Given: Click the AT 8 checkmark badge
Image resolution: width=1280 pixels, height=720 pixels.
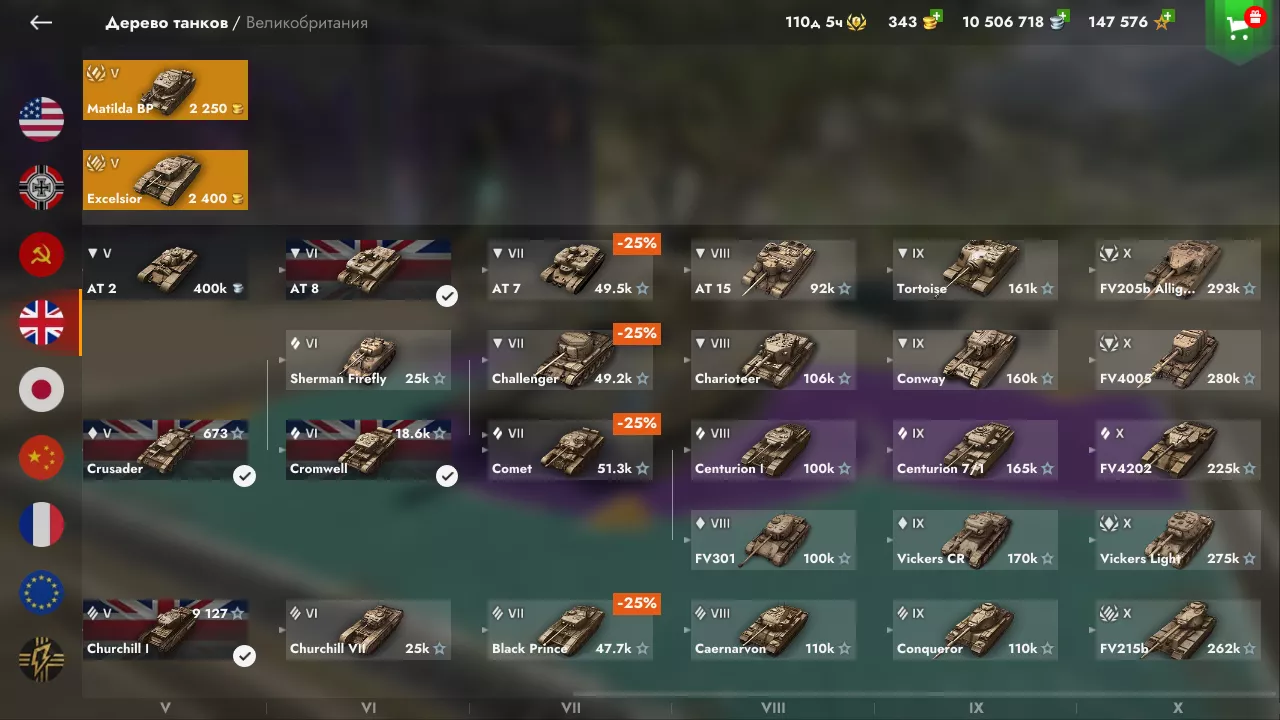Looking at the screenshot, I should point(447,296).
